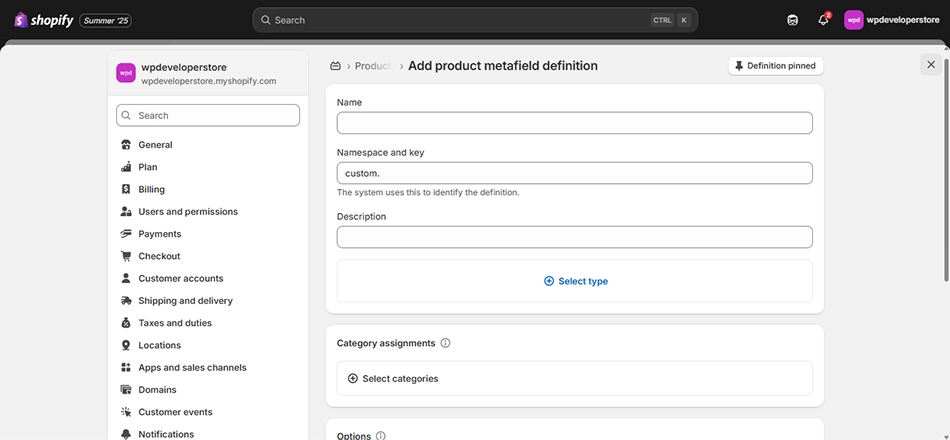950x440 pixels.
Task: Click the Locations pin icon
Action: (x=126, y=345)
